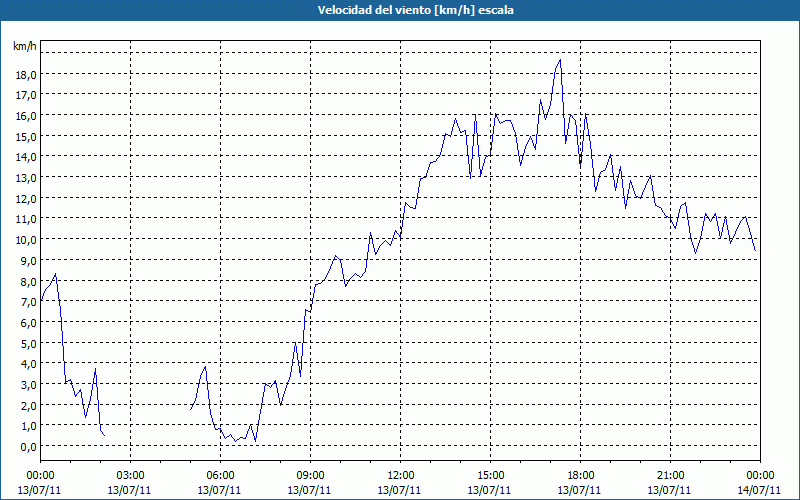Viewport: 800px width, 500px height.
Task: Select the 0,0 y-axis value
Action: point(29,446)
